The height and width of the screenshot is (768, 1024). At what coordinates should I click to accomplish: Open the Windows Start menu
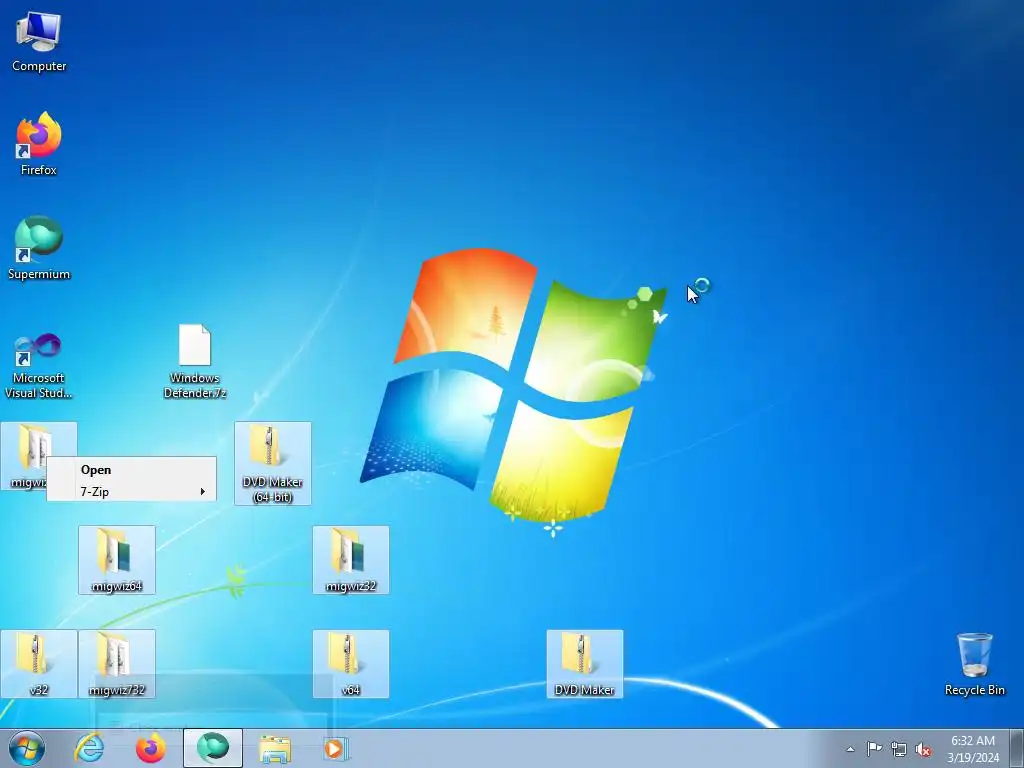pos(27,748)
